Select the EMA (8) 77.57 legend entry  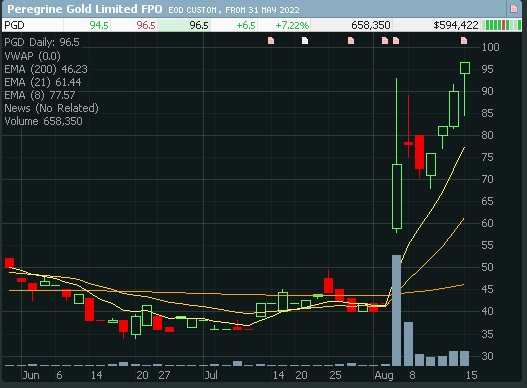point(40,95)
